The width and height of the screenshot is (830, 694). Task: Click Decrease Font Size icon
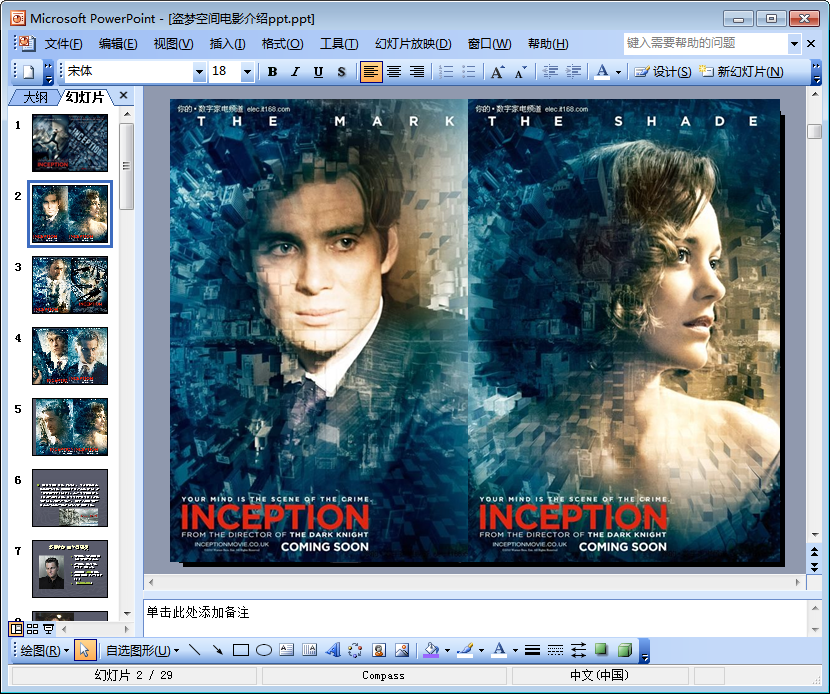(521, 71)
